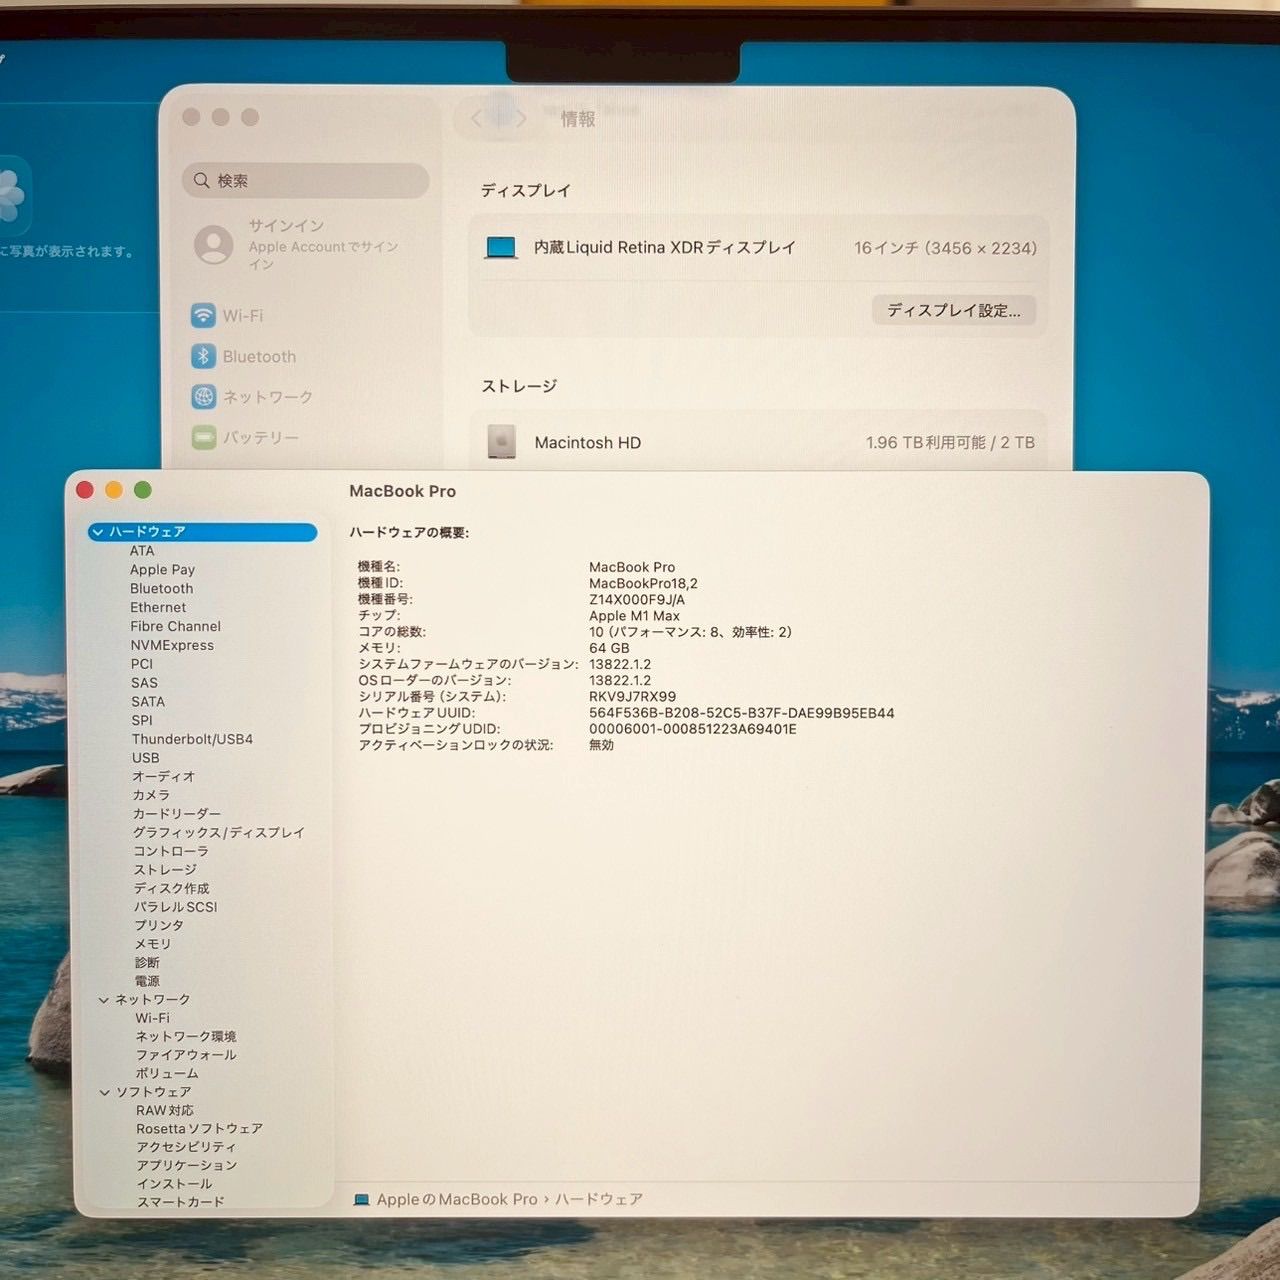This screenshot has height=1280, width=1280.
Task: Click the Bluetooth icon in the settings sidebar
Action: tap(204, 356)
